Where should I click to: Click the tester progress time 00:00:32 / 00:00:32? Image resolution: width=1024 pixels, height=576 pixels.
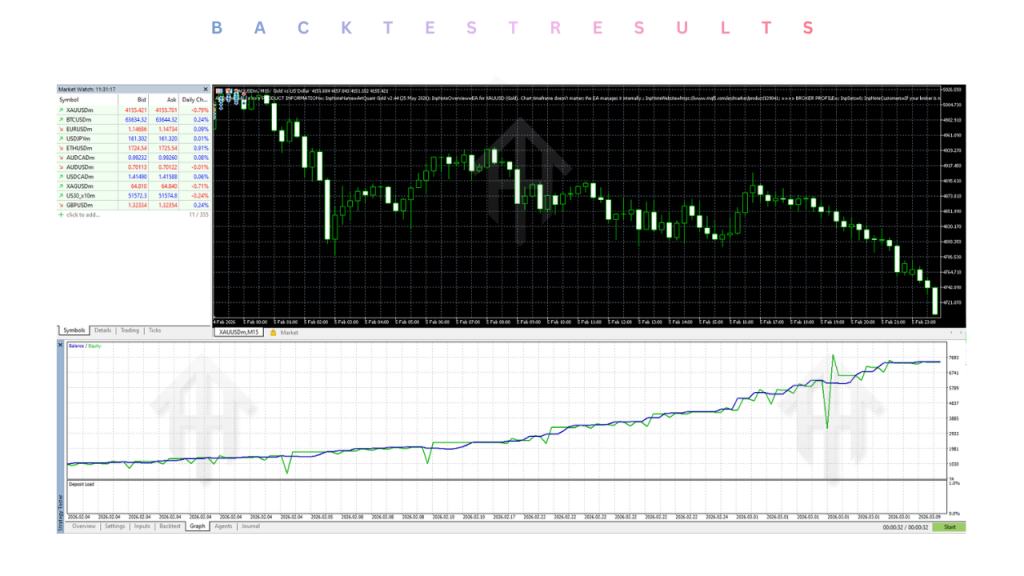[x=905, y=528]
